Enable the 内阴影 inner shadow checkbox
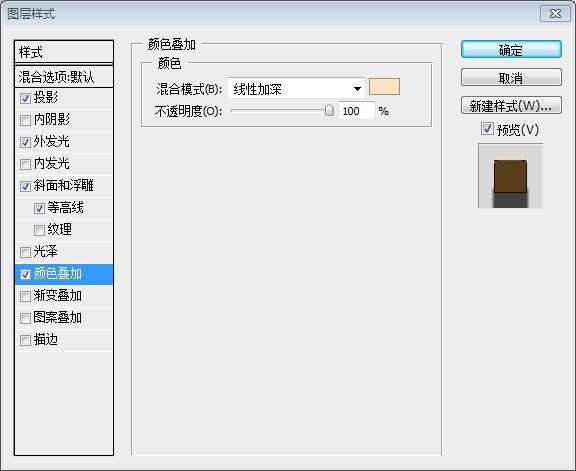The height and width of the screenshot is (471, 576). coord(25,120)
